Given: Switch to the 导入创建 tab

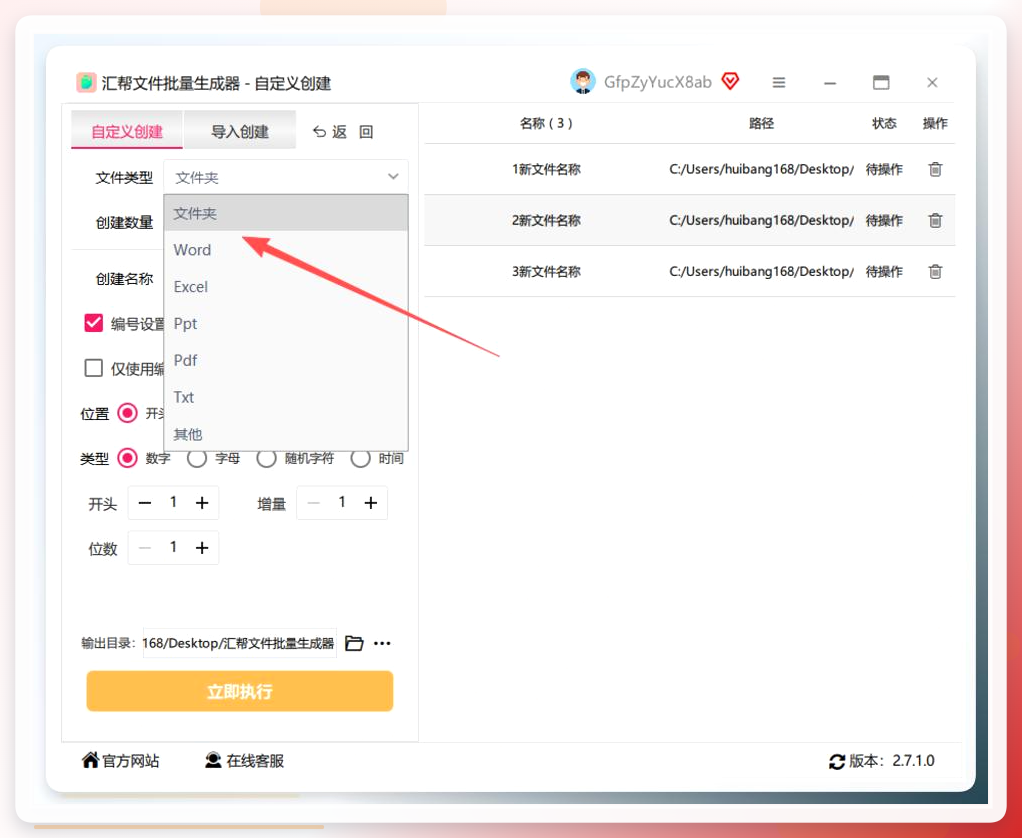Looking at the screenshot, I should pyautogui.click(x=240, y=131).
